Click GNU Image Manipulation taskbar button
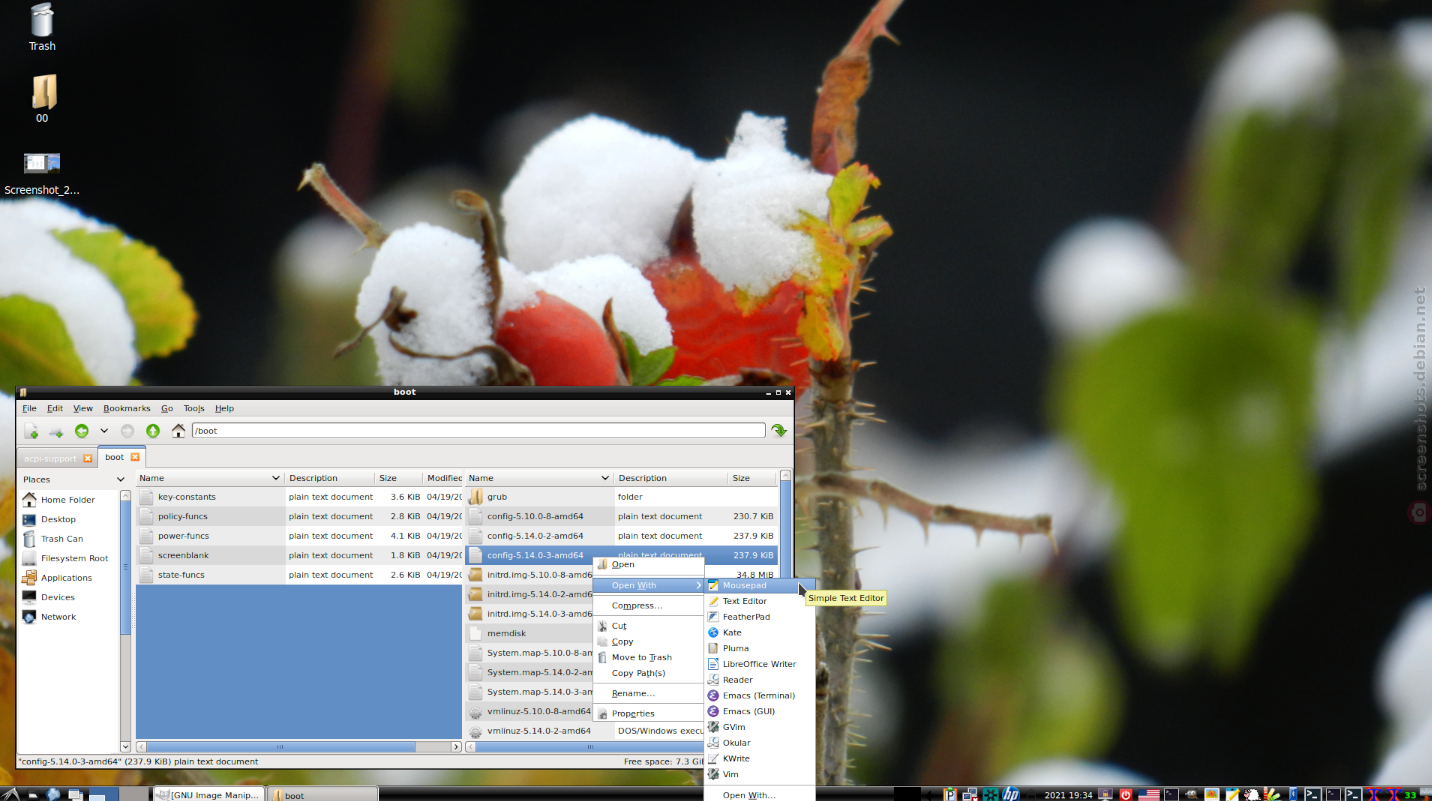 coord(208,795)
